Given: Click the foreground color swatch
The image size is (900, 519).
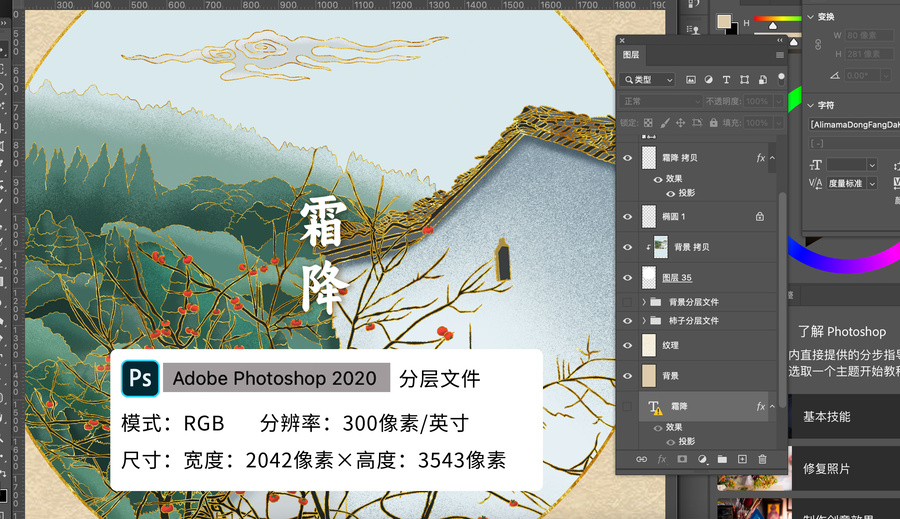Looking at the screenshot, I should pyautogui.click(x=723, y=21).
